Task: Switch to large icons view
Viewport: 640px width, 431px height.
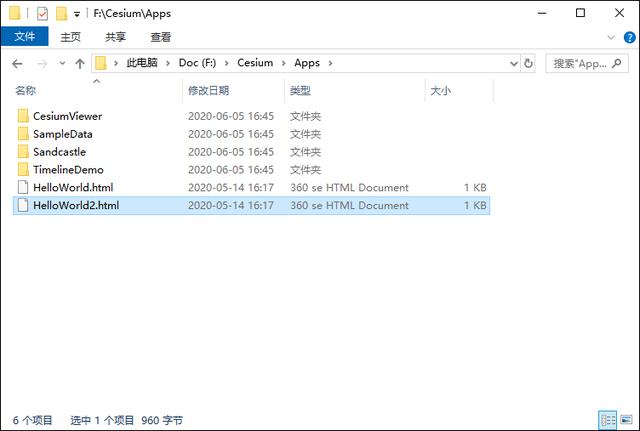Action: tap(626, 420)
